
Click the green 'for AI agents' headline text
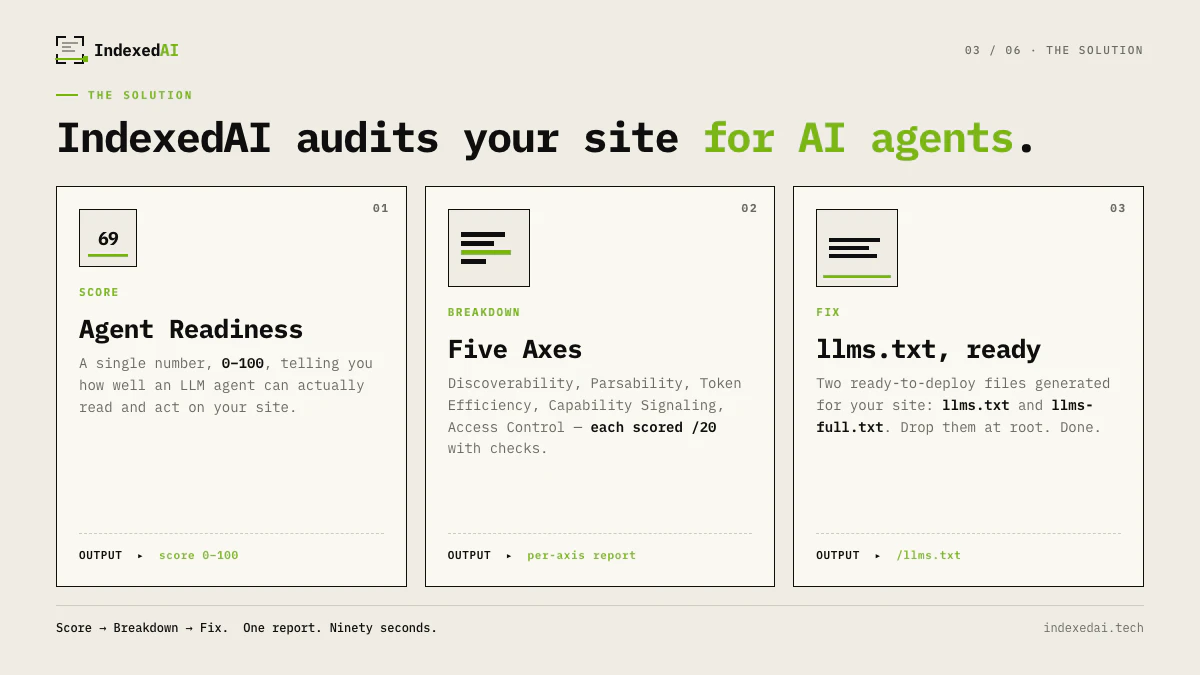coord(858,138)
